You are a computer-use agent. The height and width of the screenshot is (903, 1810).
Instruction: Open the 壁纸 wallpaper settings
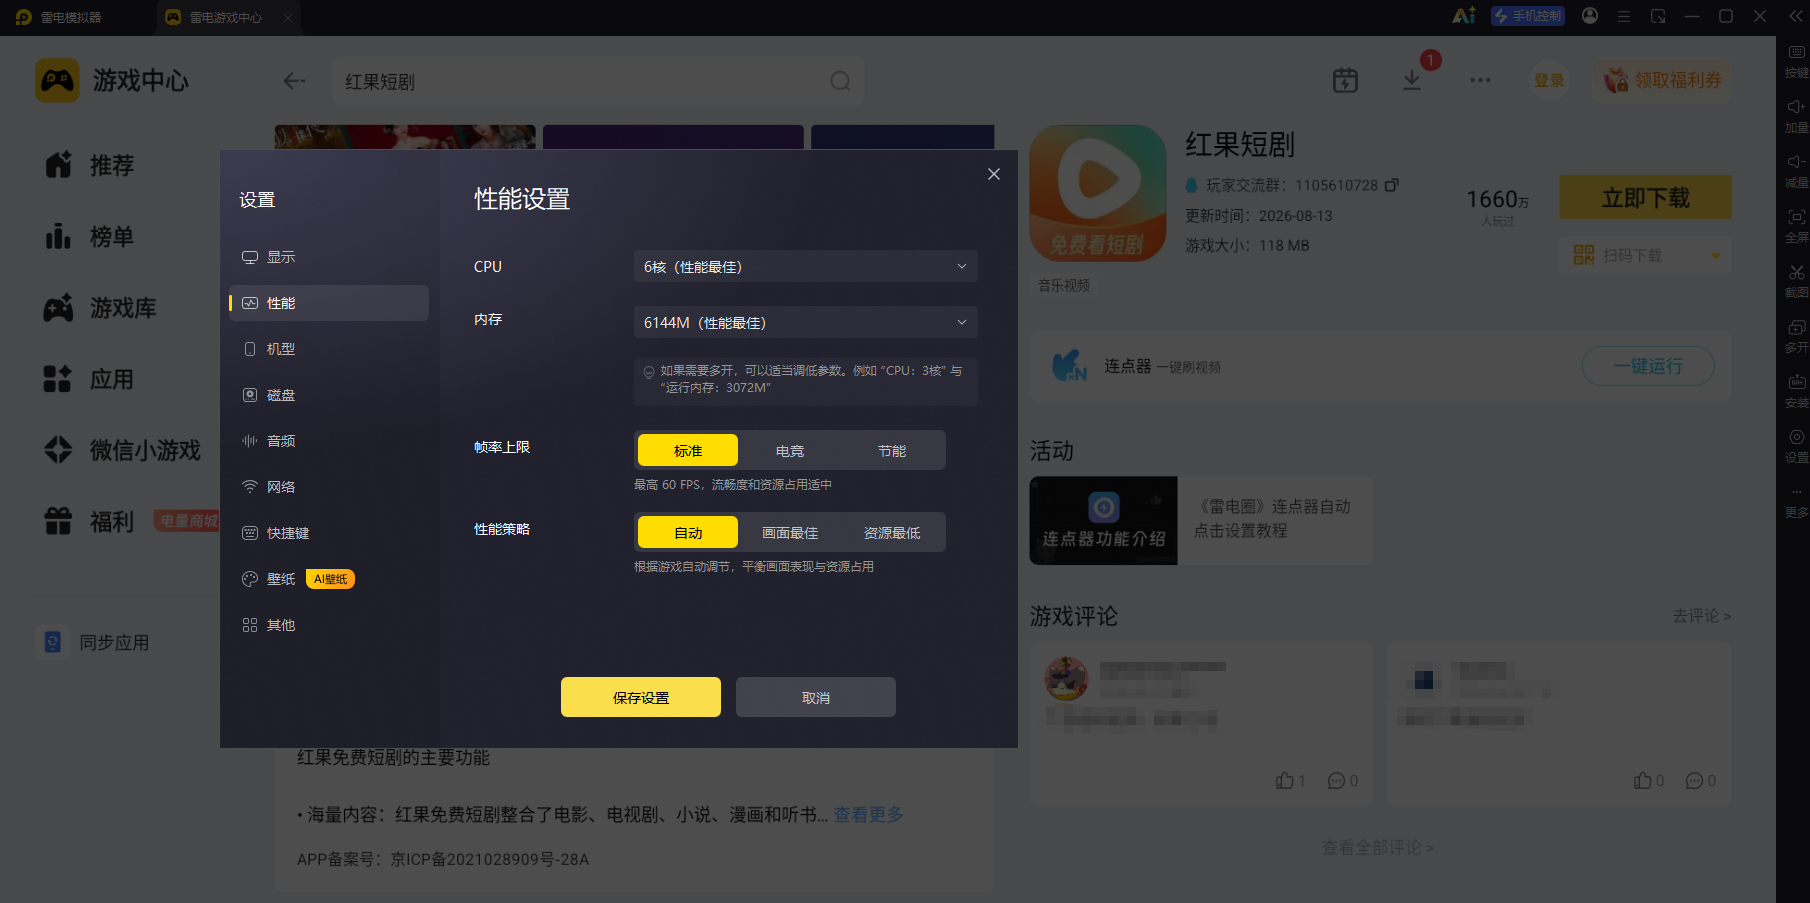click(329, 579)
